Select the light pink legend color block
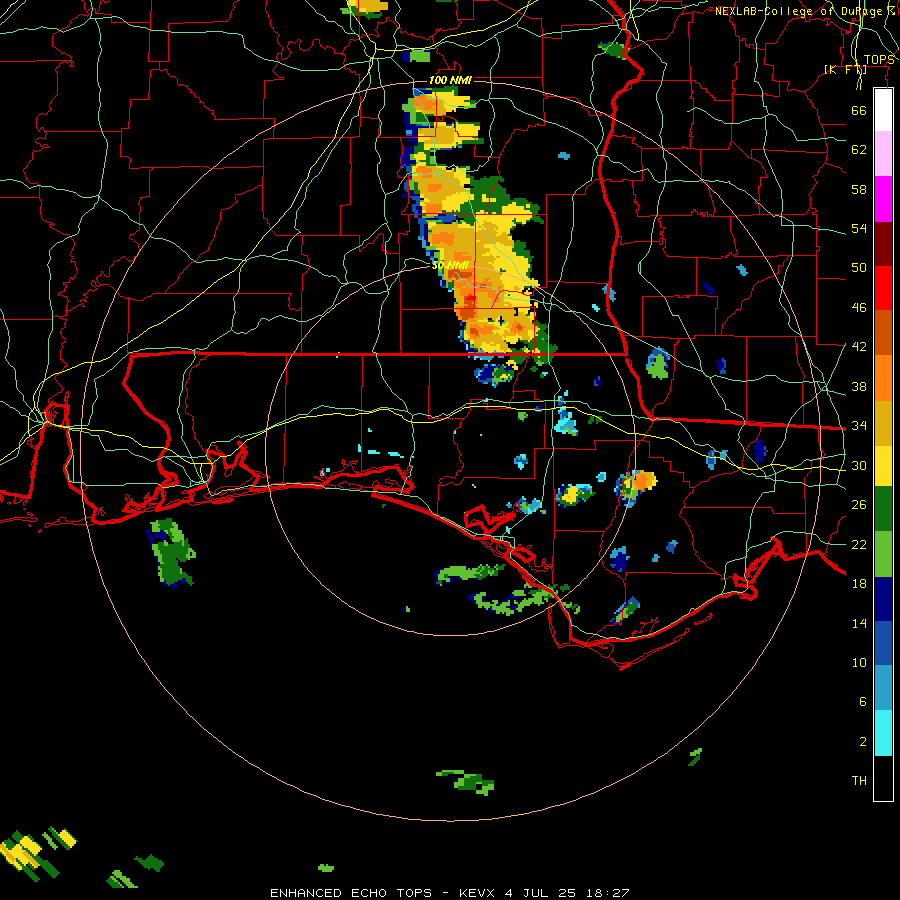Image resolution: width=900 pixels, height=900 pixels. [883, 154]
